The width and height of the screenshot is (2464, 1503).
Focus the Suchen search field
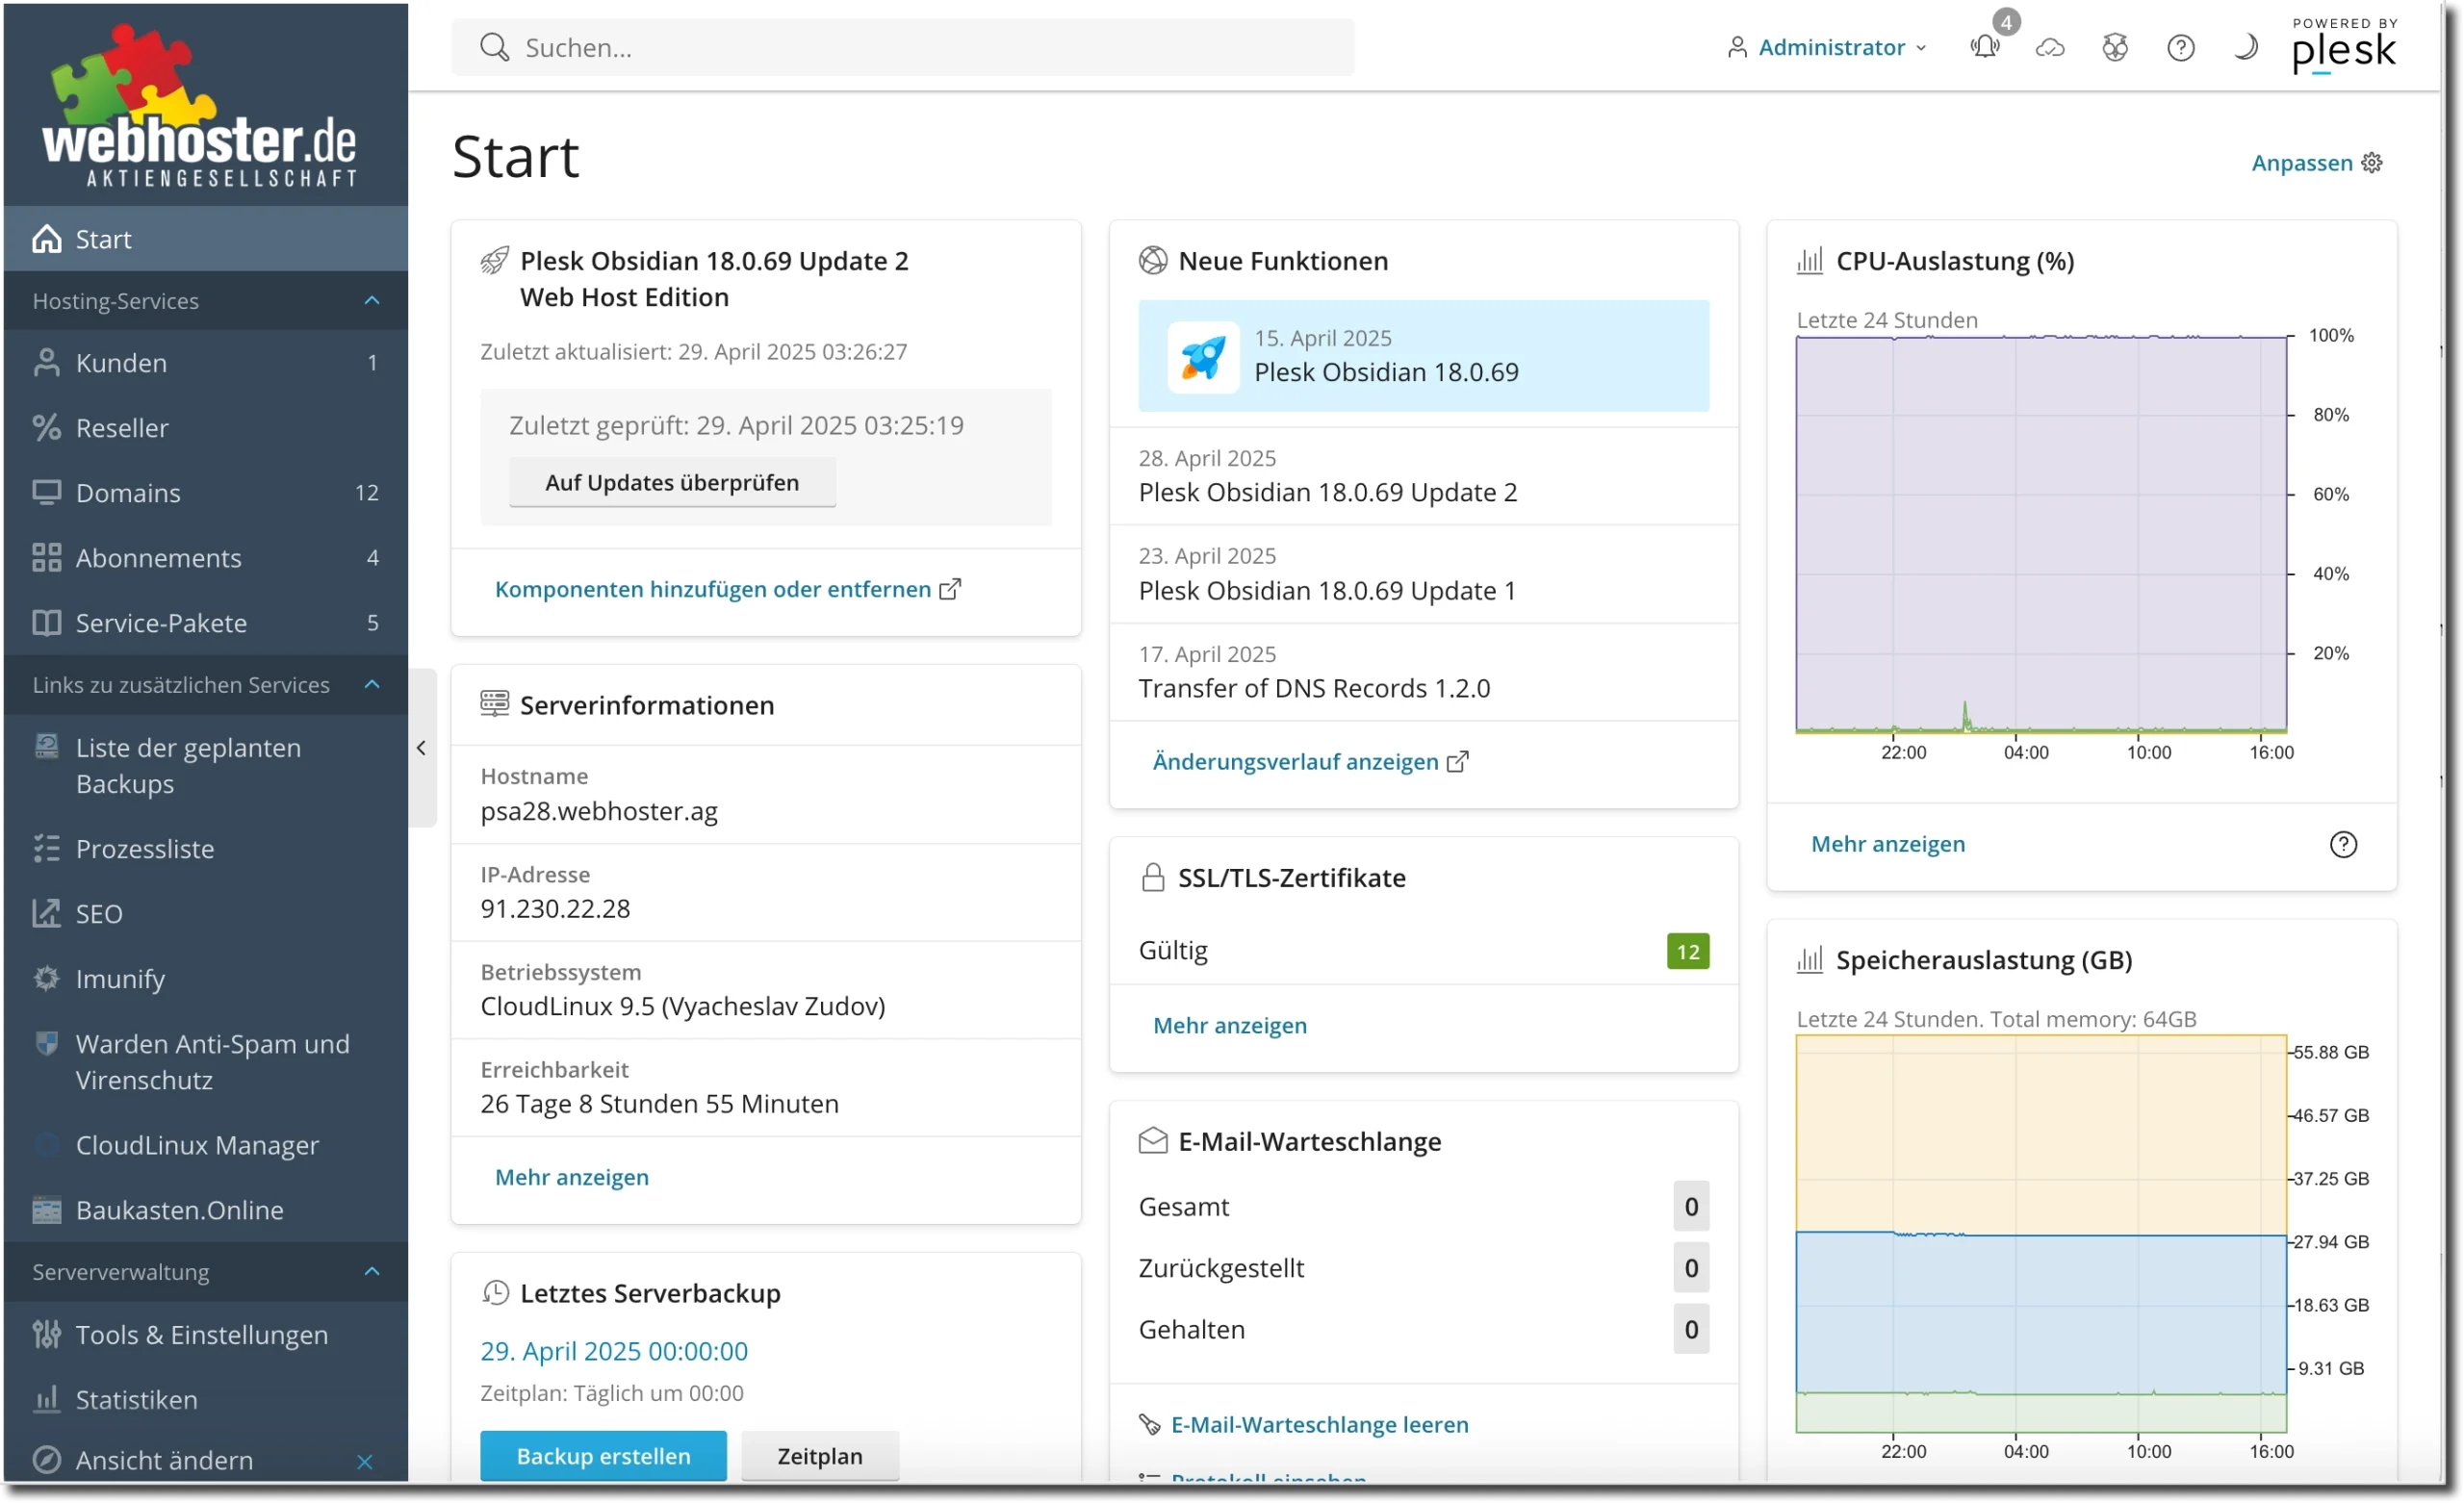pyautogui.click(x=903, y=47)
